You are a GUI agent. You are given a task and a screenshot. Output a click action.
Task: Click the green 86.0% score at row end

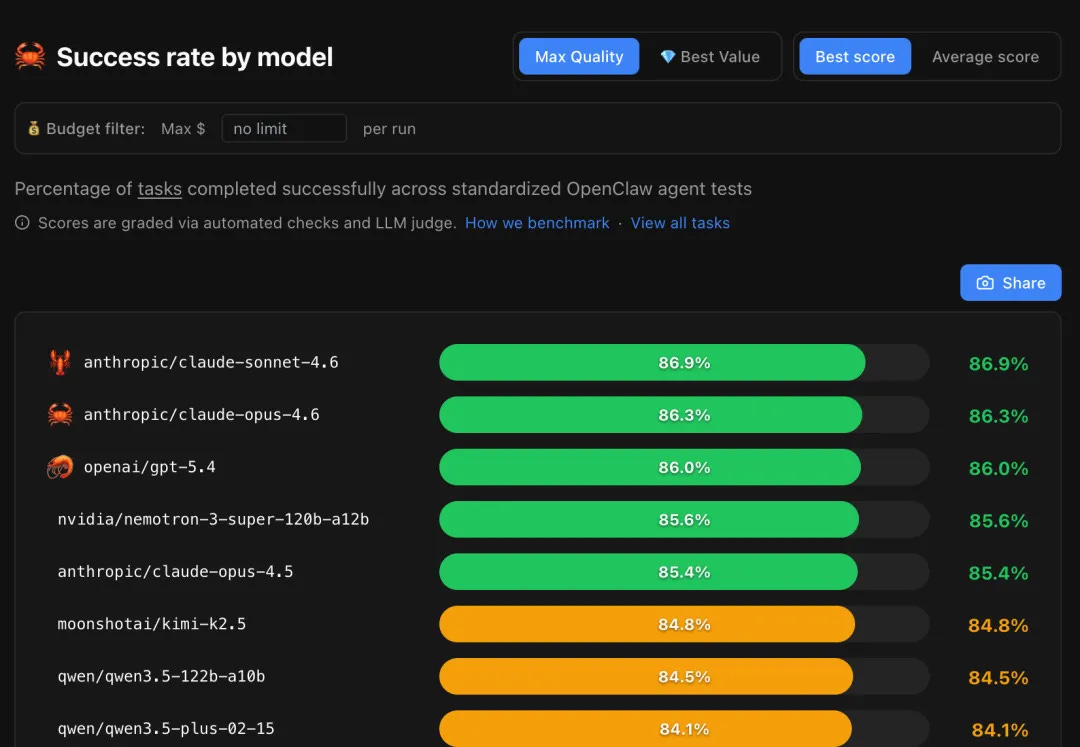click(998, 468)
